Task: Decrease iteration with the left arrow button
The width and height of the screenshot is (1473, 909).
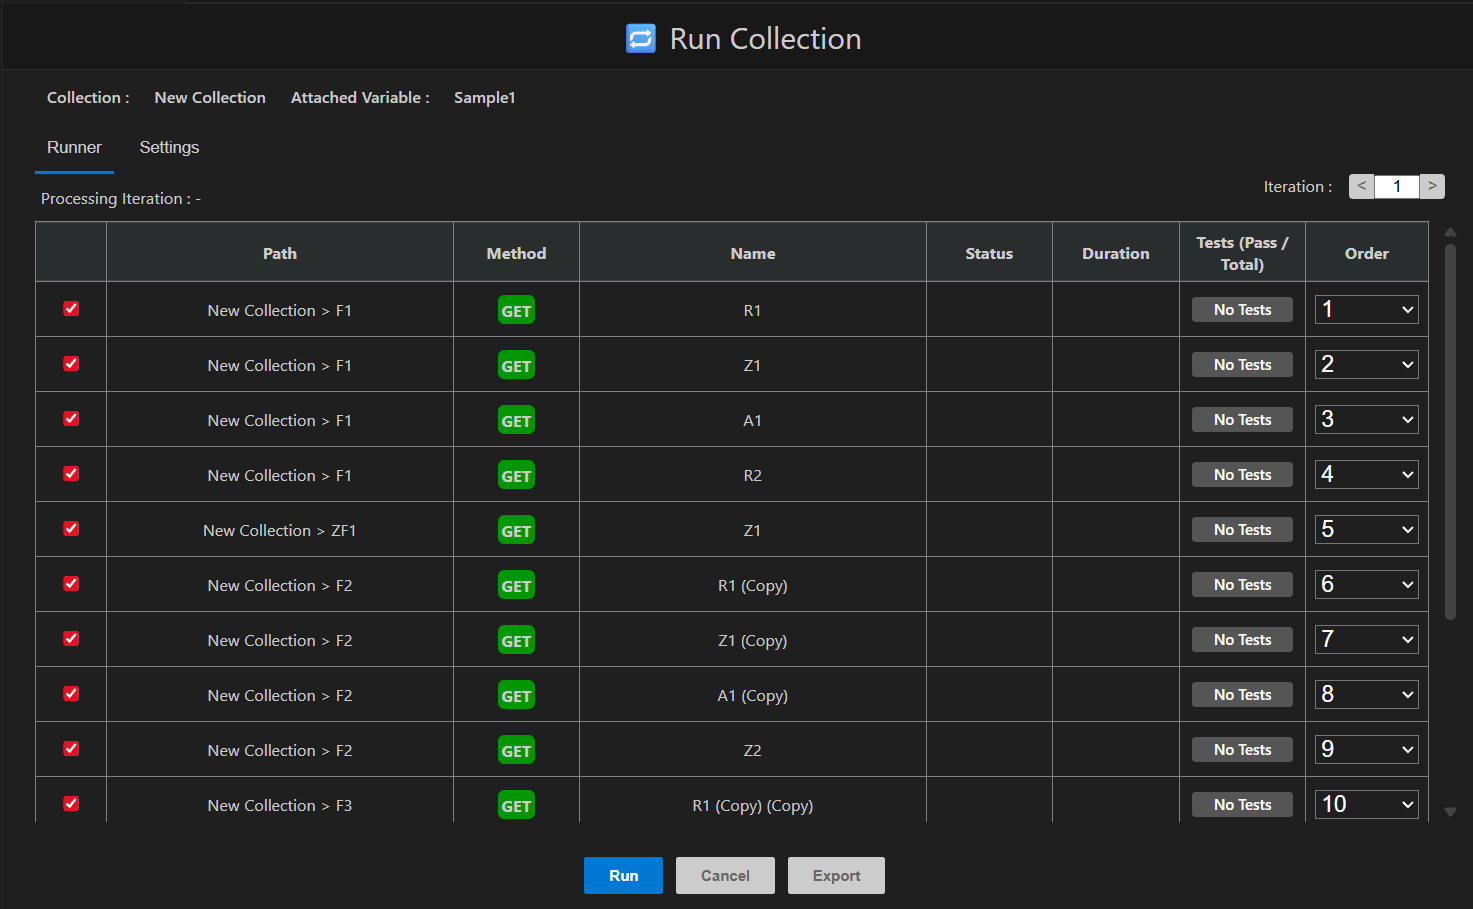Action: click(x=1361, y=186)
